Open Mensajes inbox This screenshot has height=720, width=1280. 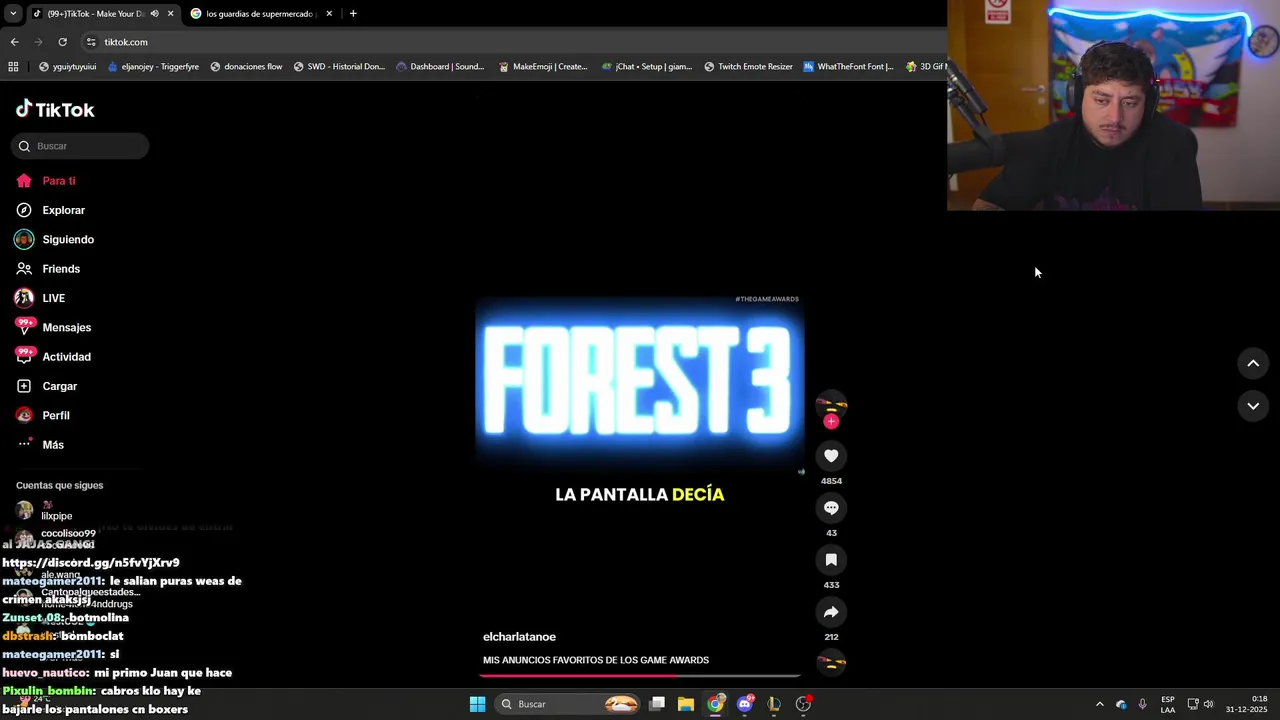click(x=53, y=327)
